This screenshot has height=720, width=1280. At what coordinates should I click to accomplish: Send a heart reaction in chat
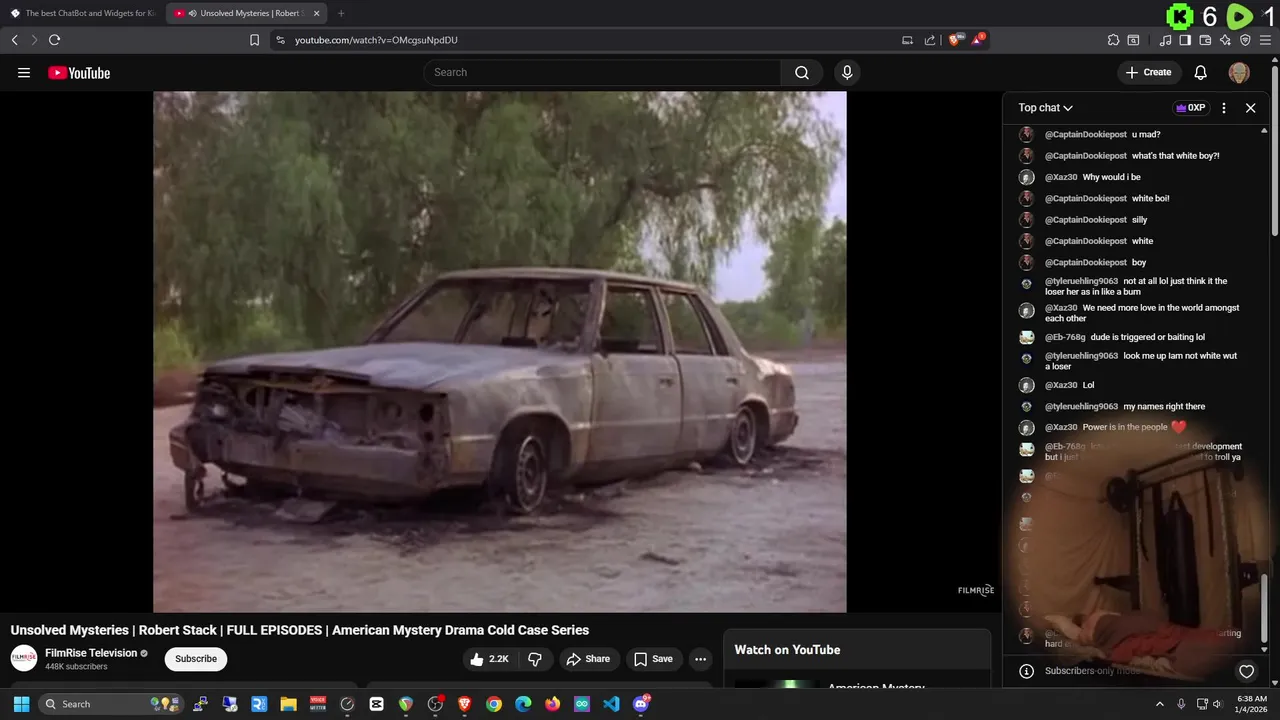[x=1246, y=671]
